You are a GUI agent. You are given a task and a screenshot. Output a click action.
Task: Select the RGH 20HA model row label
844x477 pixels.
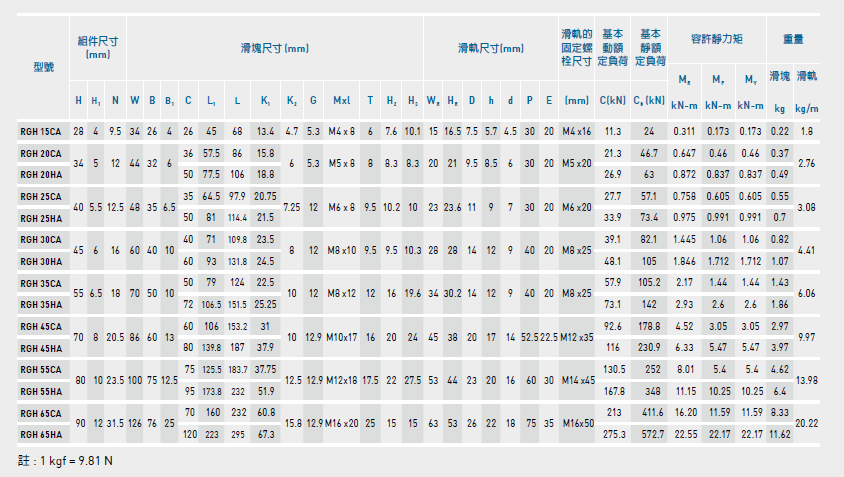click(40, 174)
